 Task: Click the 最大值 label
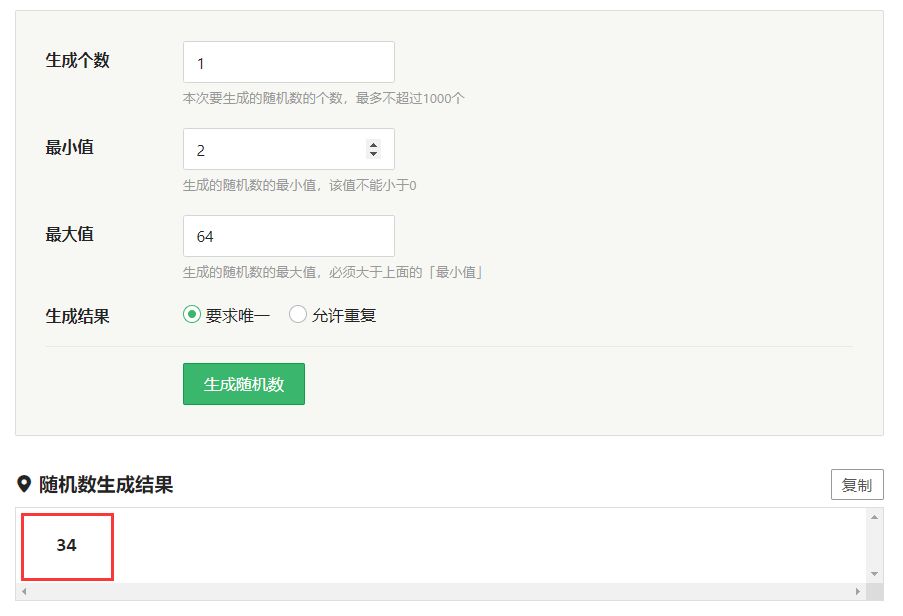pos(69,234)
